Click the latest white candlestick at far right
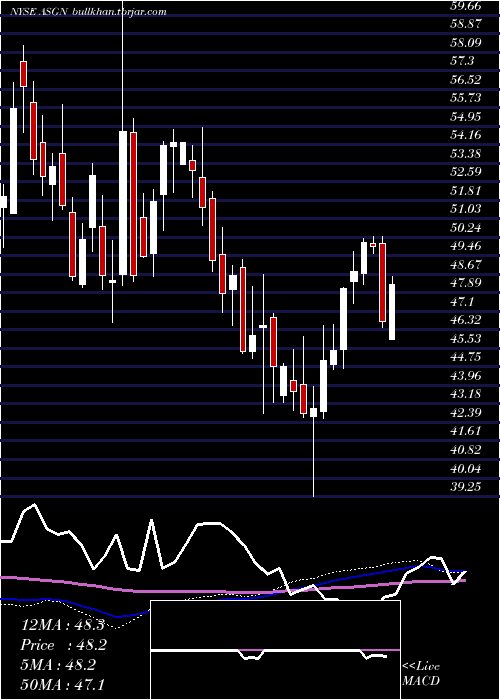 click(392, 308)
